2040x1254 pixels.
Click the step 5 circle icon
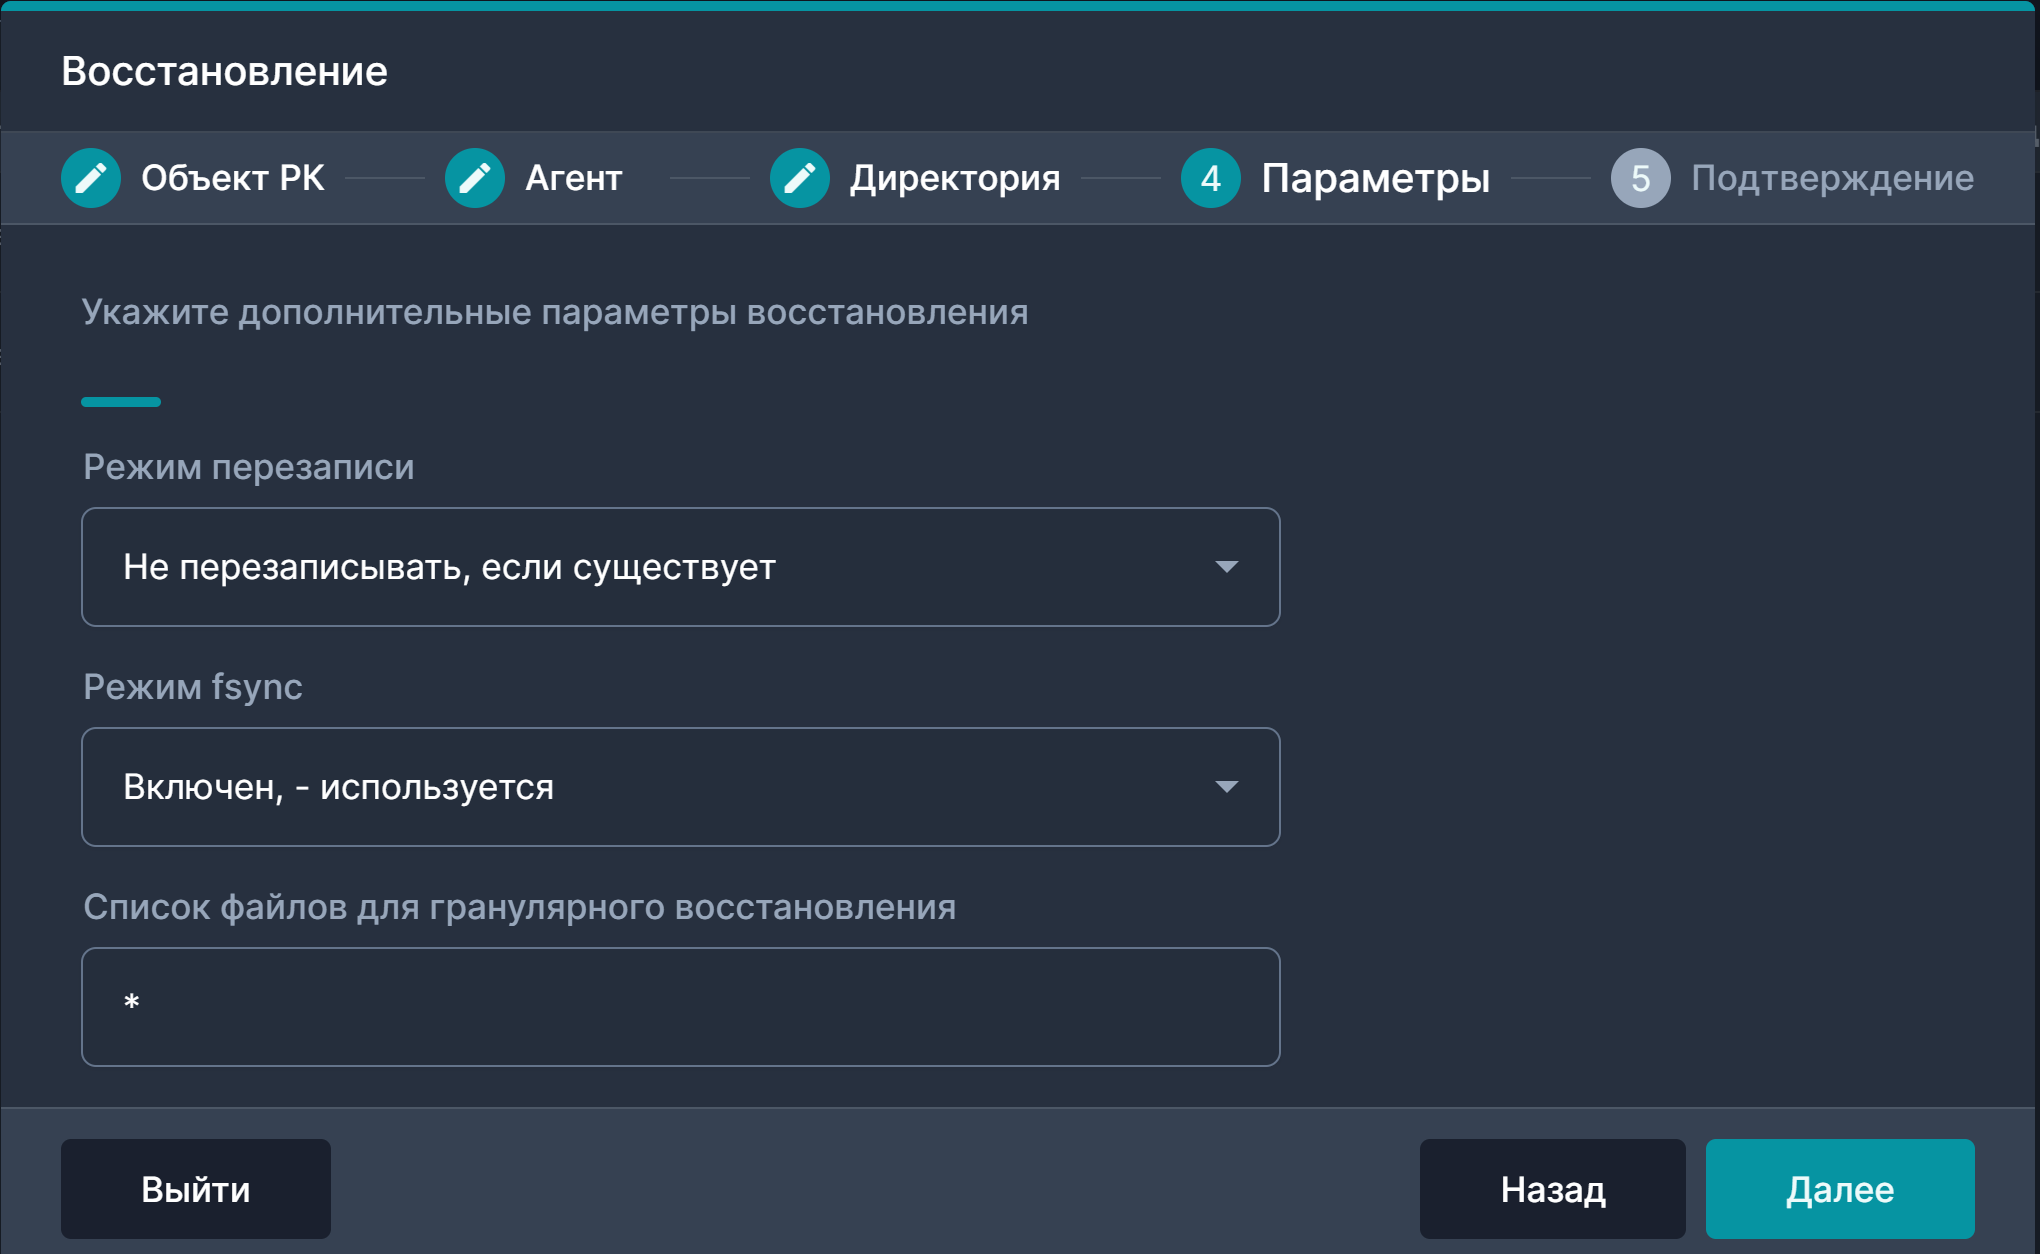tap(1641, 178)
